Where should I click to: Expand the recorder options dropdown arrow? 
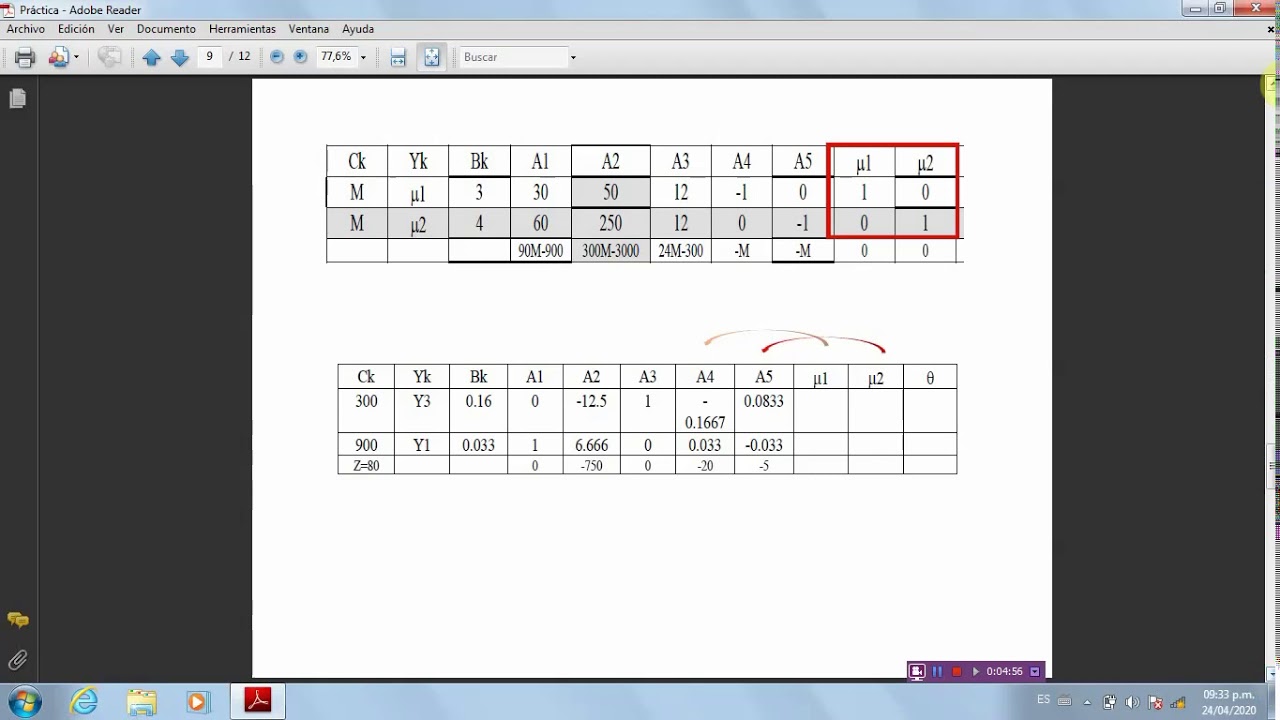1035,671
